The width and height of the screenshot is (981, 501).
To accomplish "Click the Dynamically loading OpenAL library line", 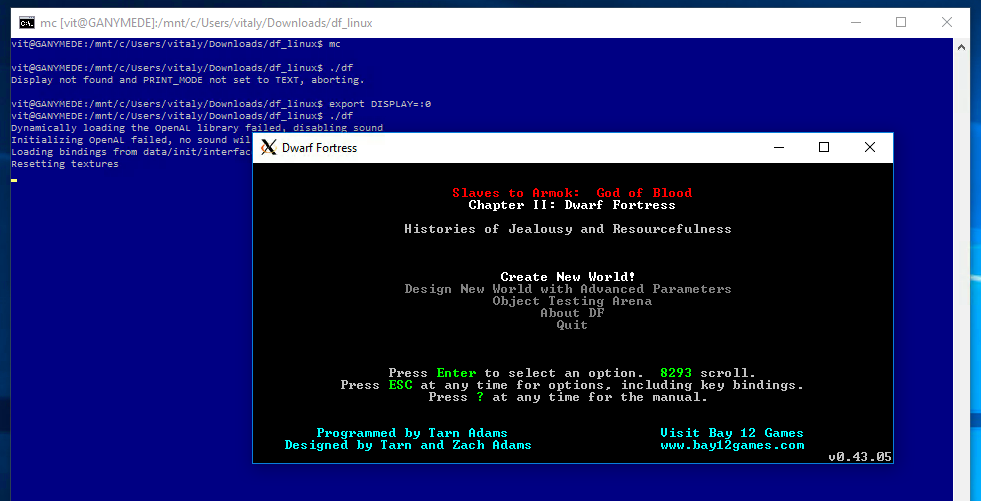I will point(197,128).
